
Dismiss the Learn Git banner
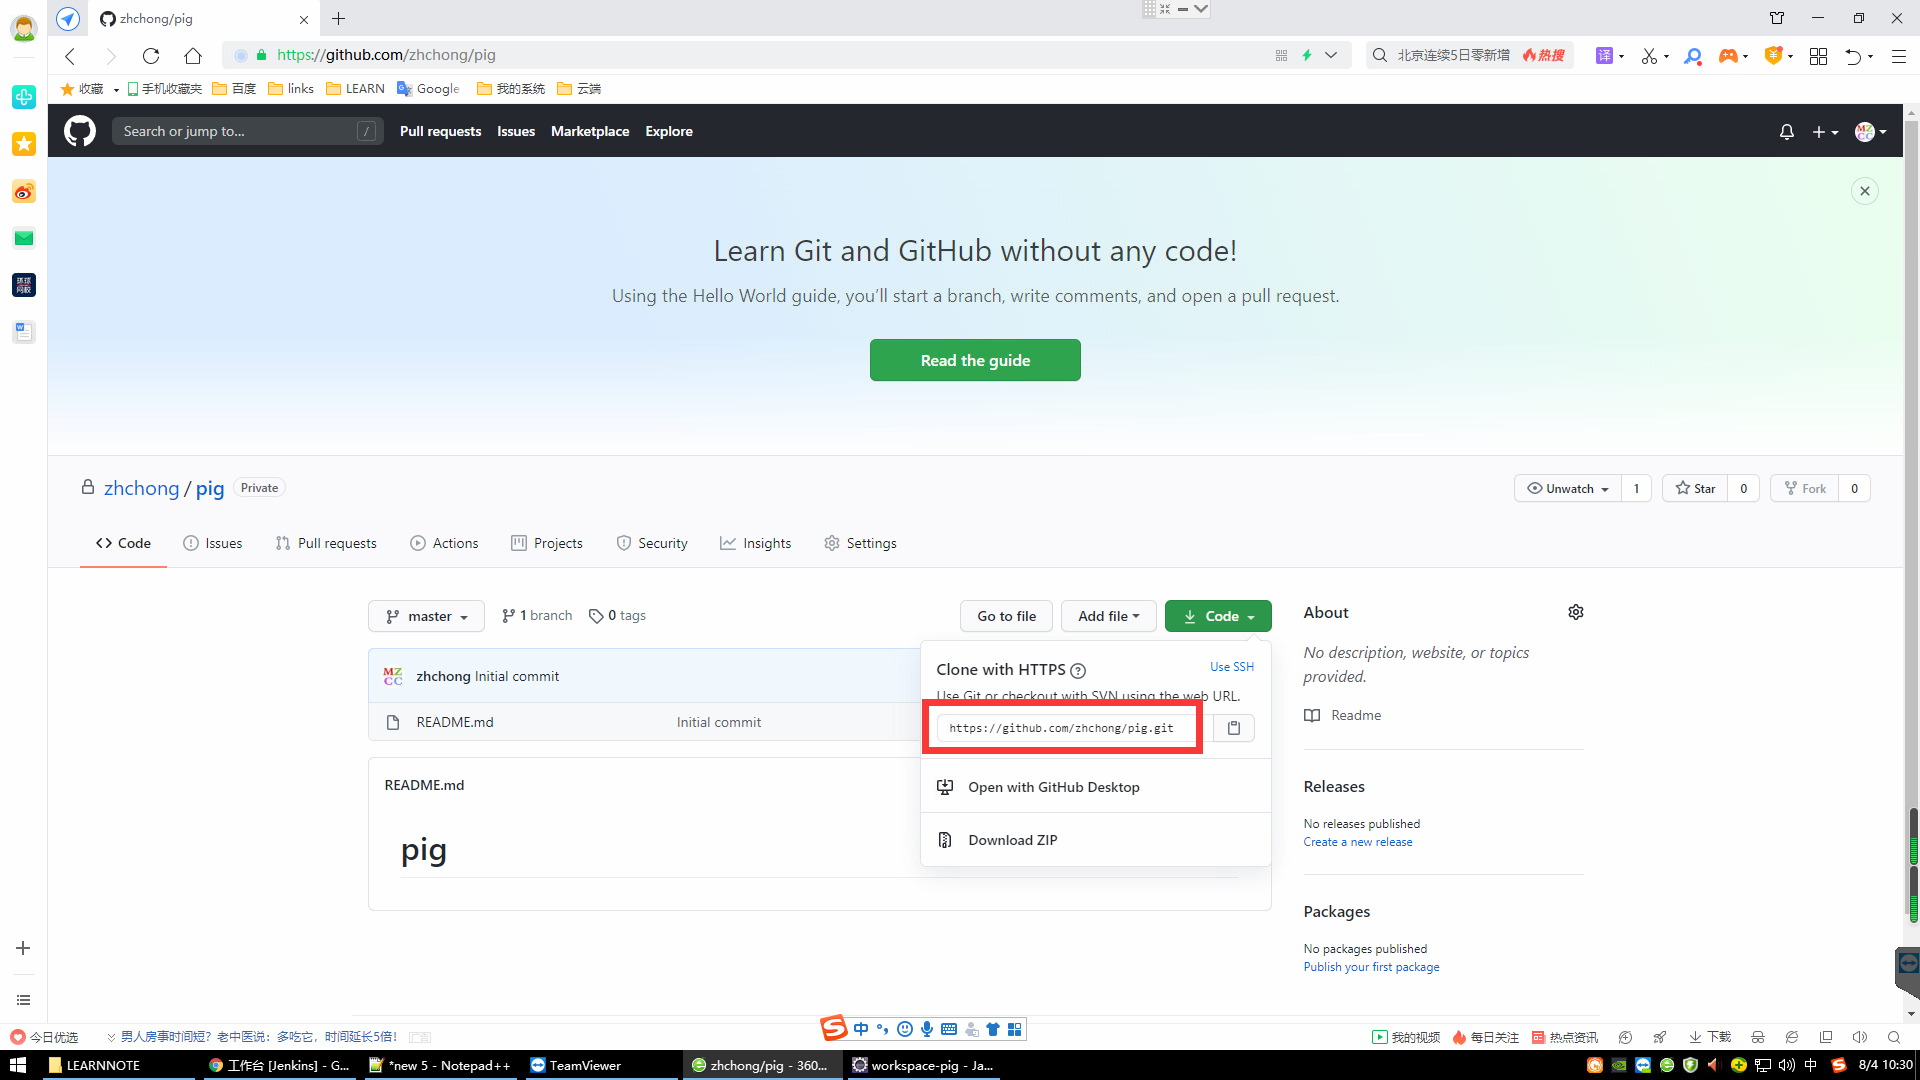(1865, 191)
